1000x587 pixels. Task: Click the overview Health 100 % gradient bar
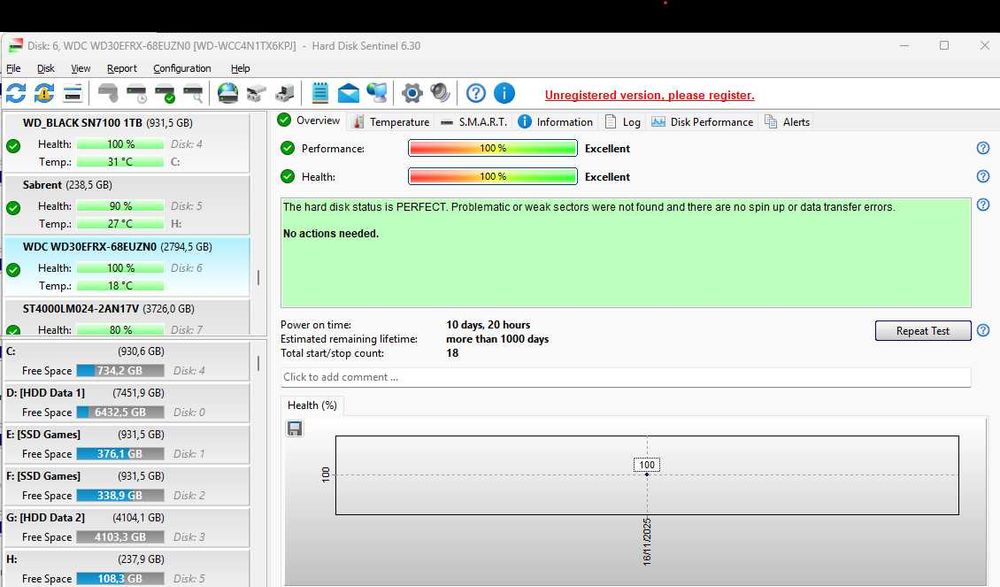492,176
